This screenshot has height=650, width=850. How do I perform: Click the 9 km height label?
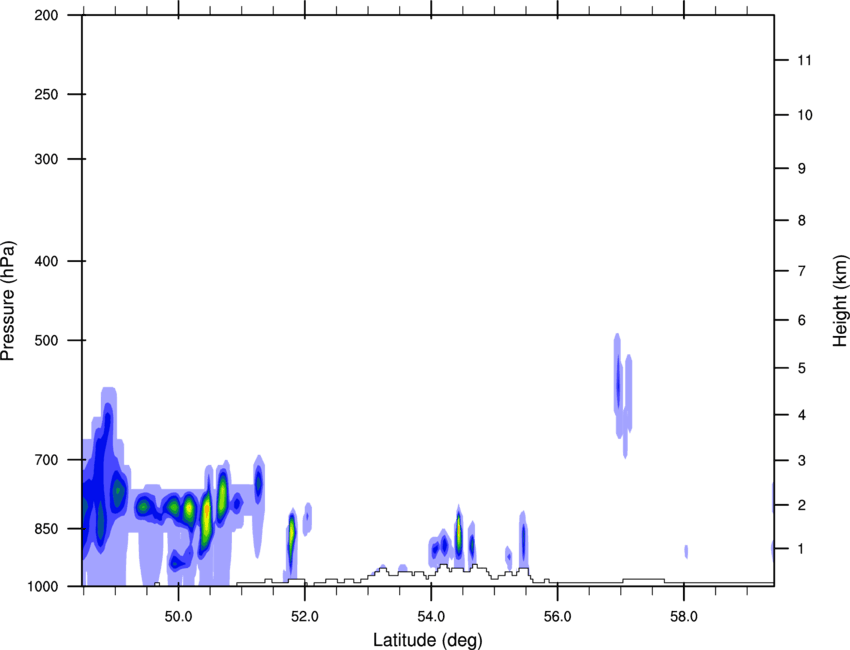pyautogui.click(x=802, y=169)
